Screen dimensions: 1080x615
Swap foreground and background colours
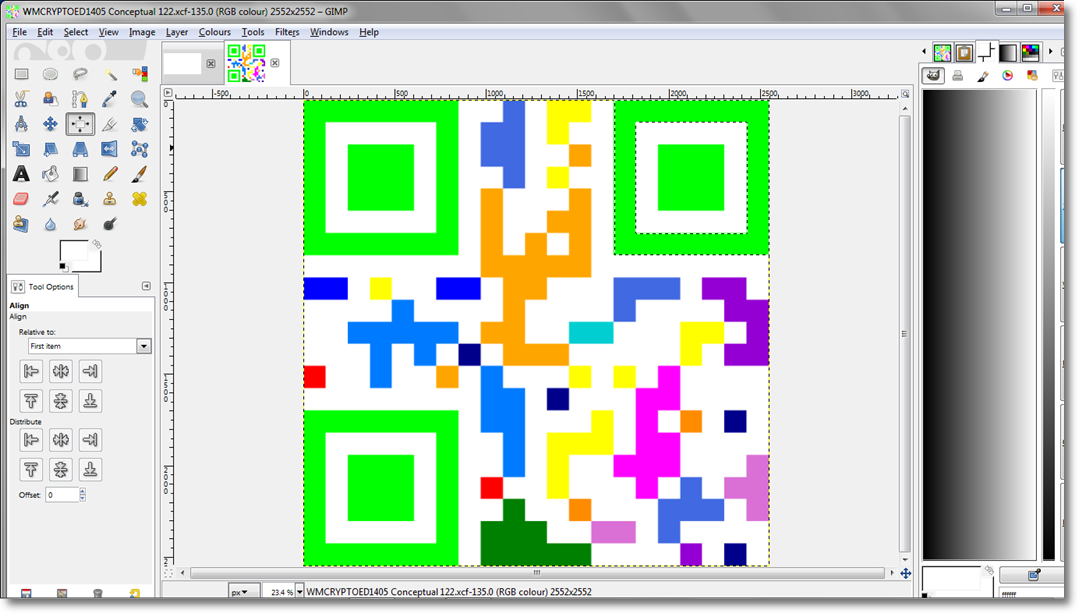[96, 244]
